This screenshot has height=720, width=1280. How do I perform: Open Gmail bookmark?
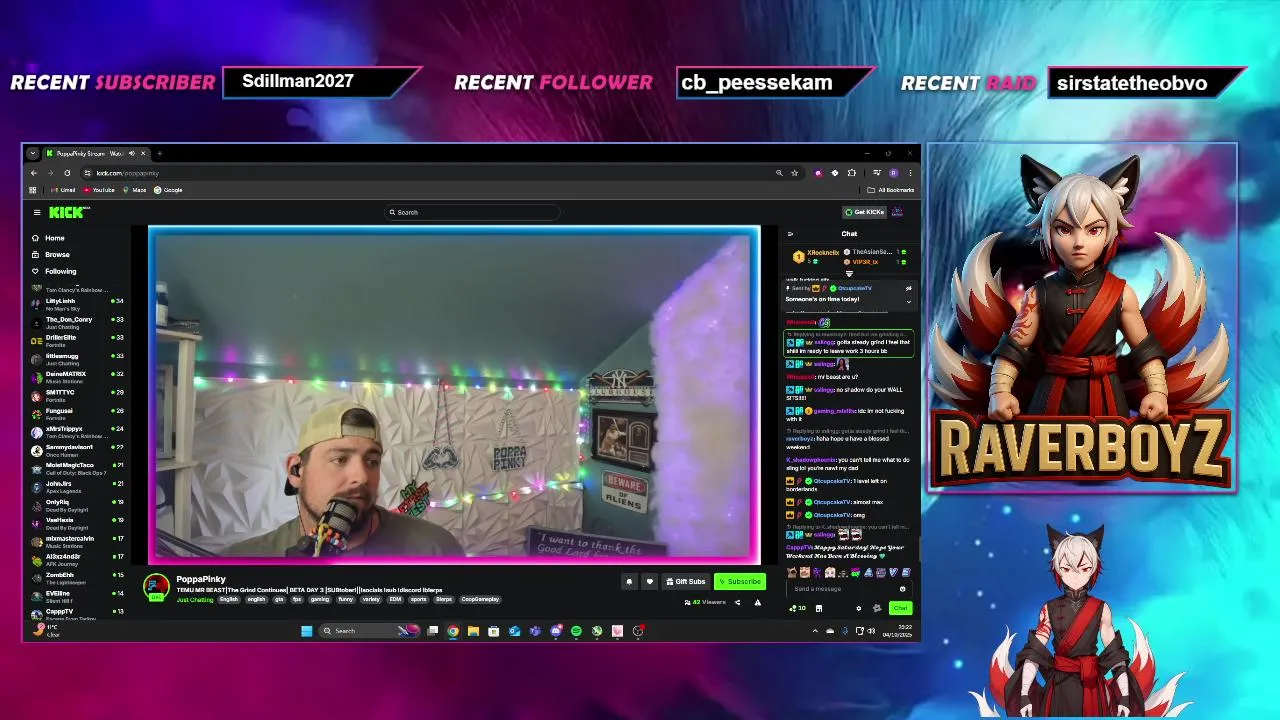64,190
